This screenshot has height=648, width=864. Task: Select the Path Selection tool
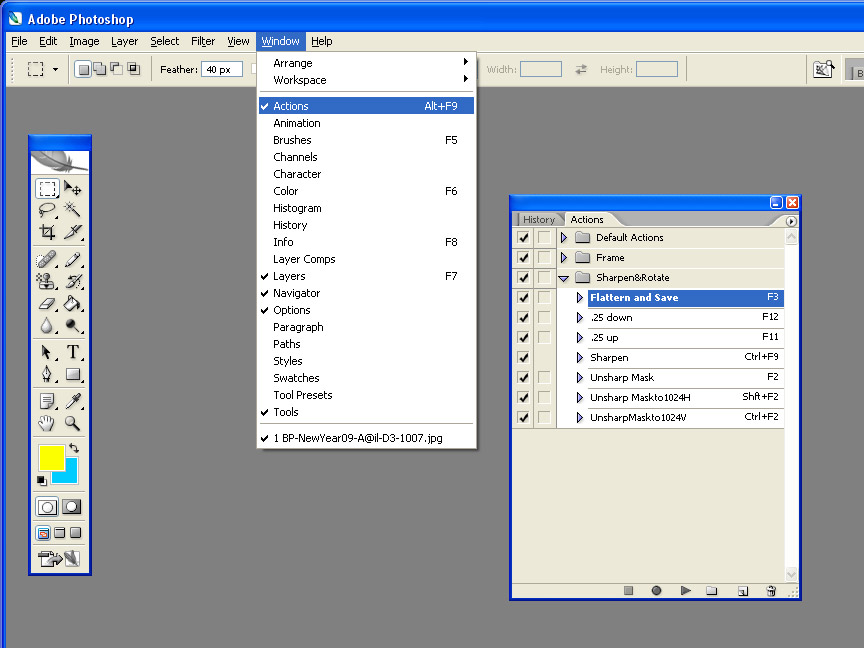pyautogui.click(x=47, y=352)
